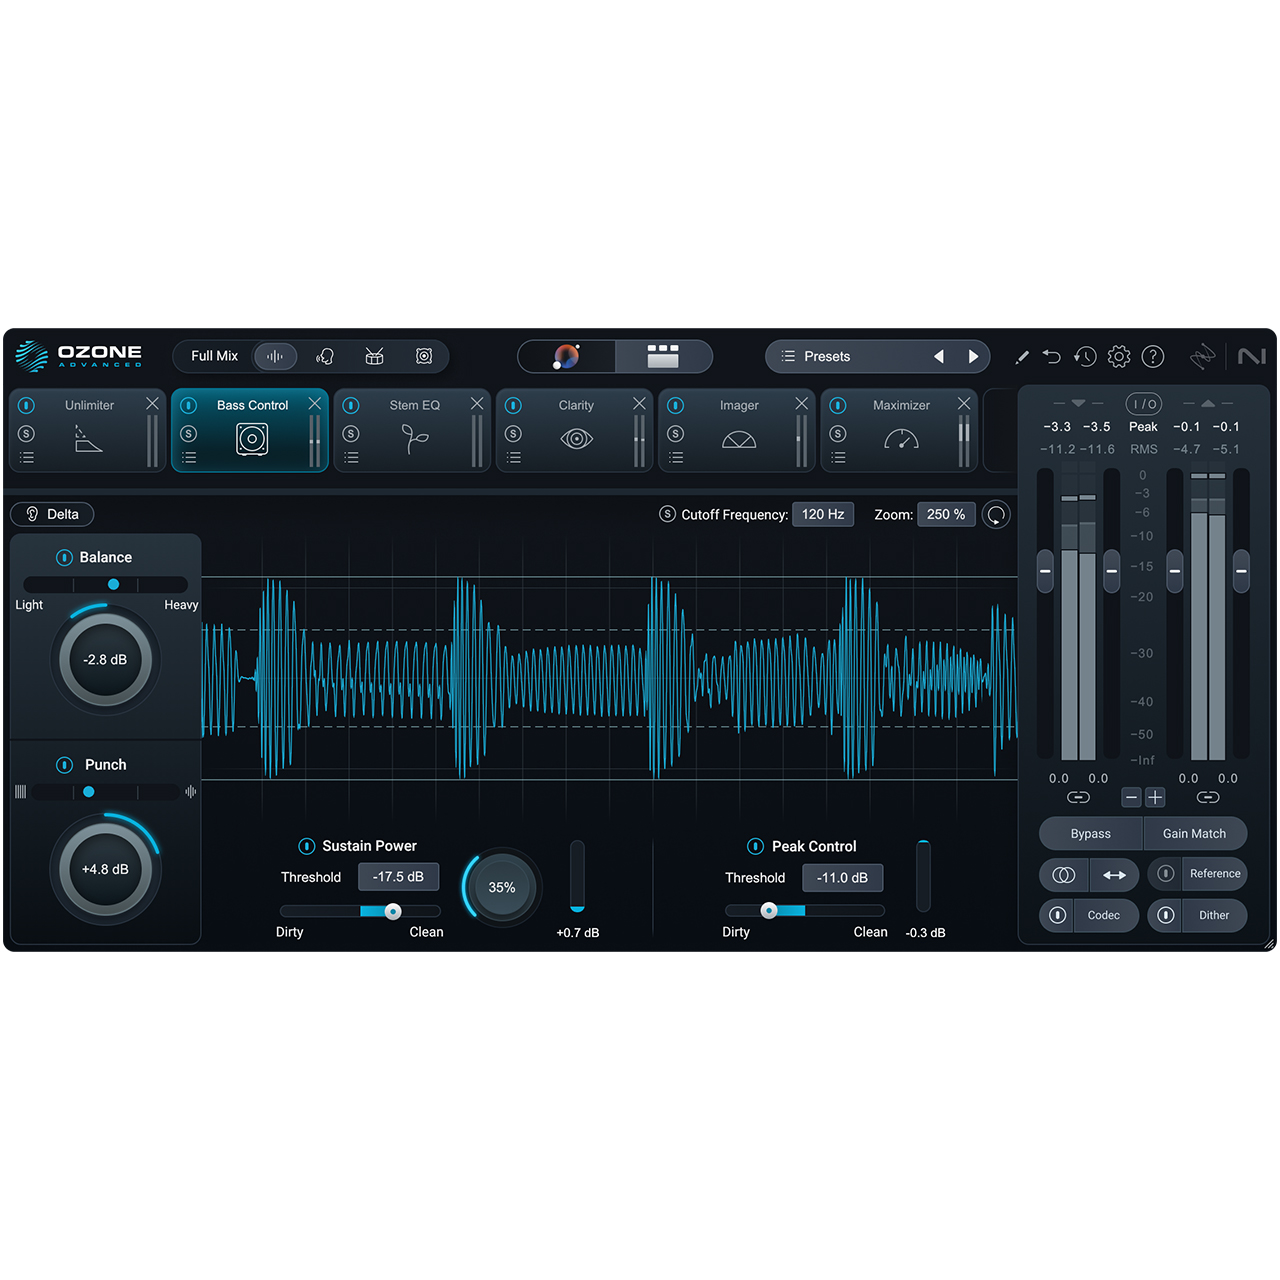Open the help question mark icon
The height and width of the screenshot is (1280, 1280).
coord(1153,356)
